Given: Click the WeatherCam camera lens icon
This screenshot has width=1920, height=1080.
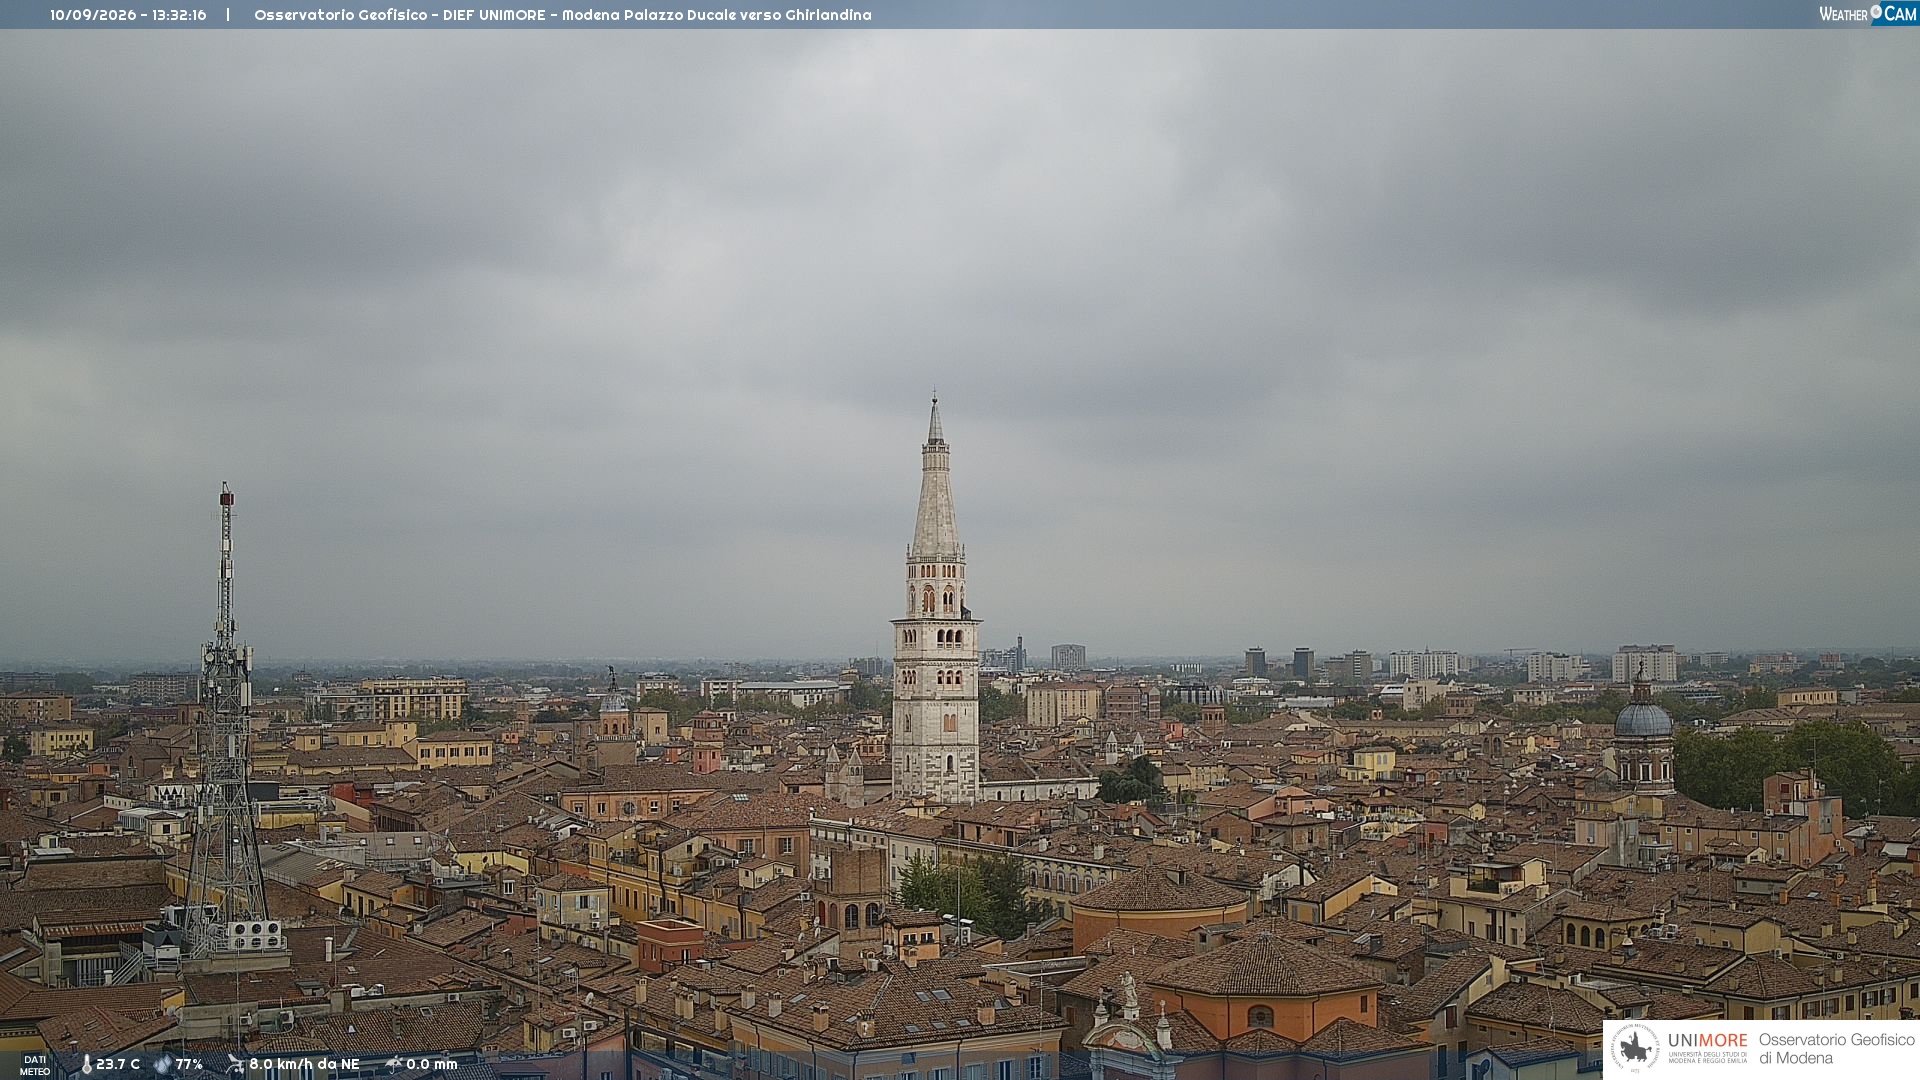Looking at the screenshot, I should coord(1876,12).
